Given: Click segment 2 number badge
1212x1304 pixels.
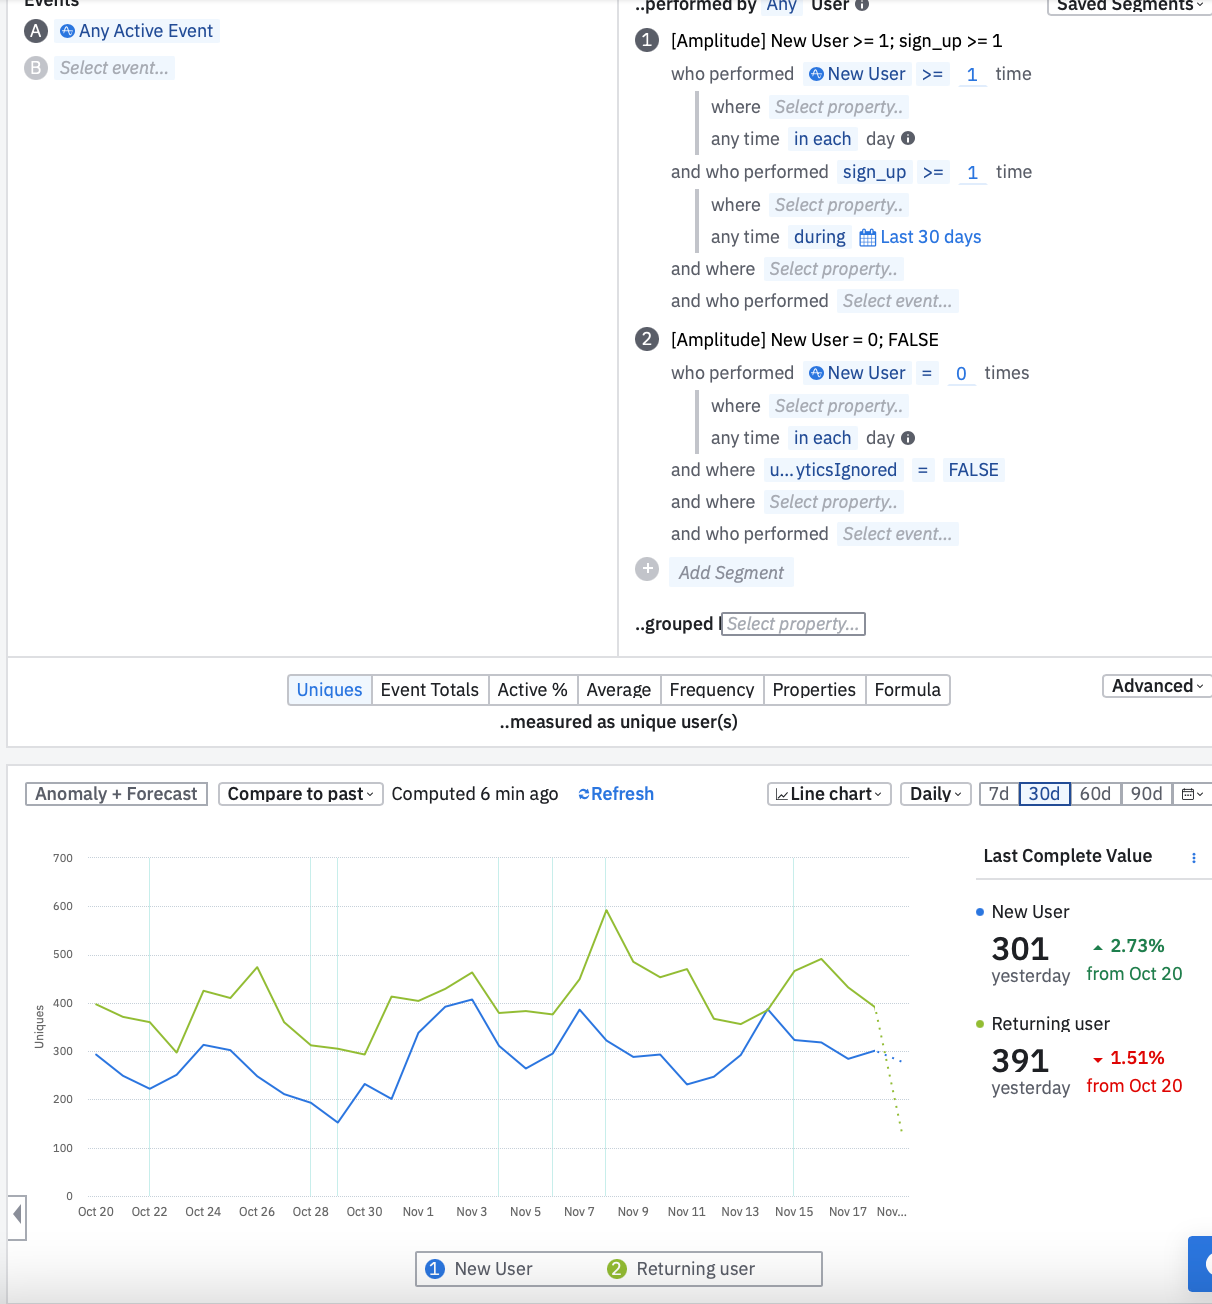Looking at the screenshot, I should tap(647, 339).
